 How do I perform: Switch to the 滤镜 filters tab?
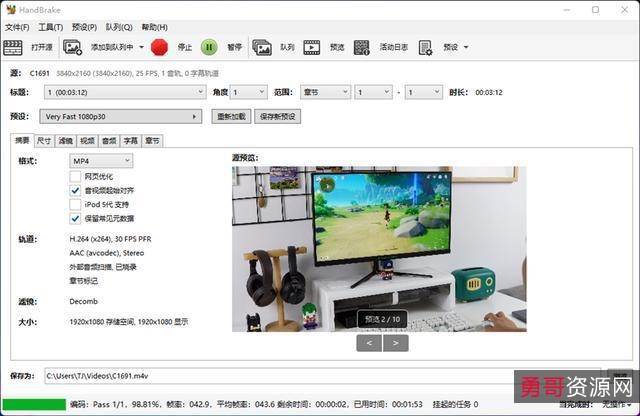click(65, 141)
